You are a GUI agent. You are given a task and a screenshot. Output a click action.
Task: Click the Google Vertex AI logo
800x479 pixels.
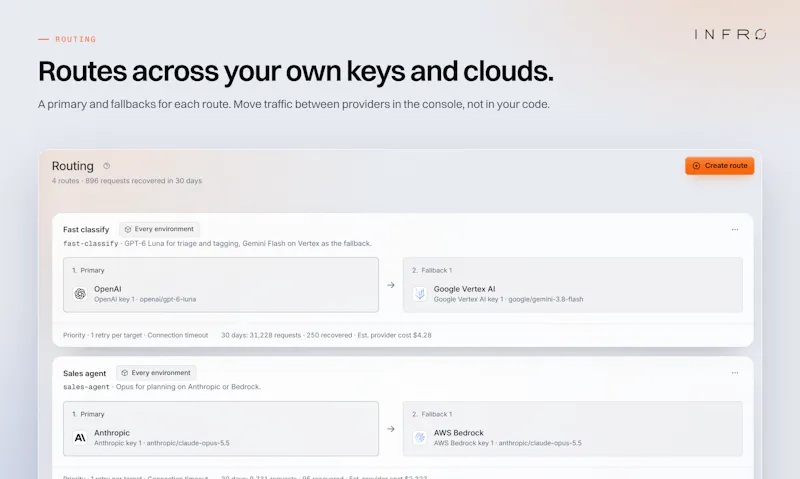(420, 293)
